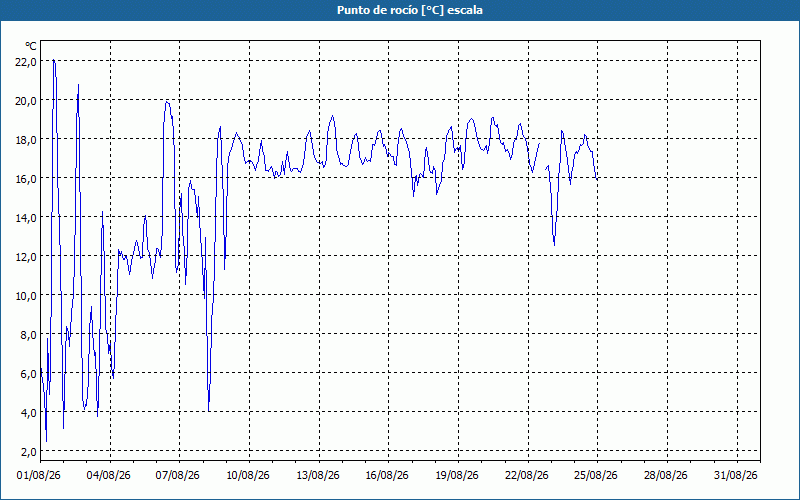Click the 19/08/26 date label
800x500 pixels.
[x=457, y=475]
